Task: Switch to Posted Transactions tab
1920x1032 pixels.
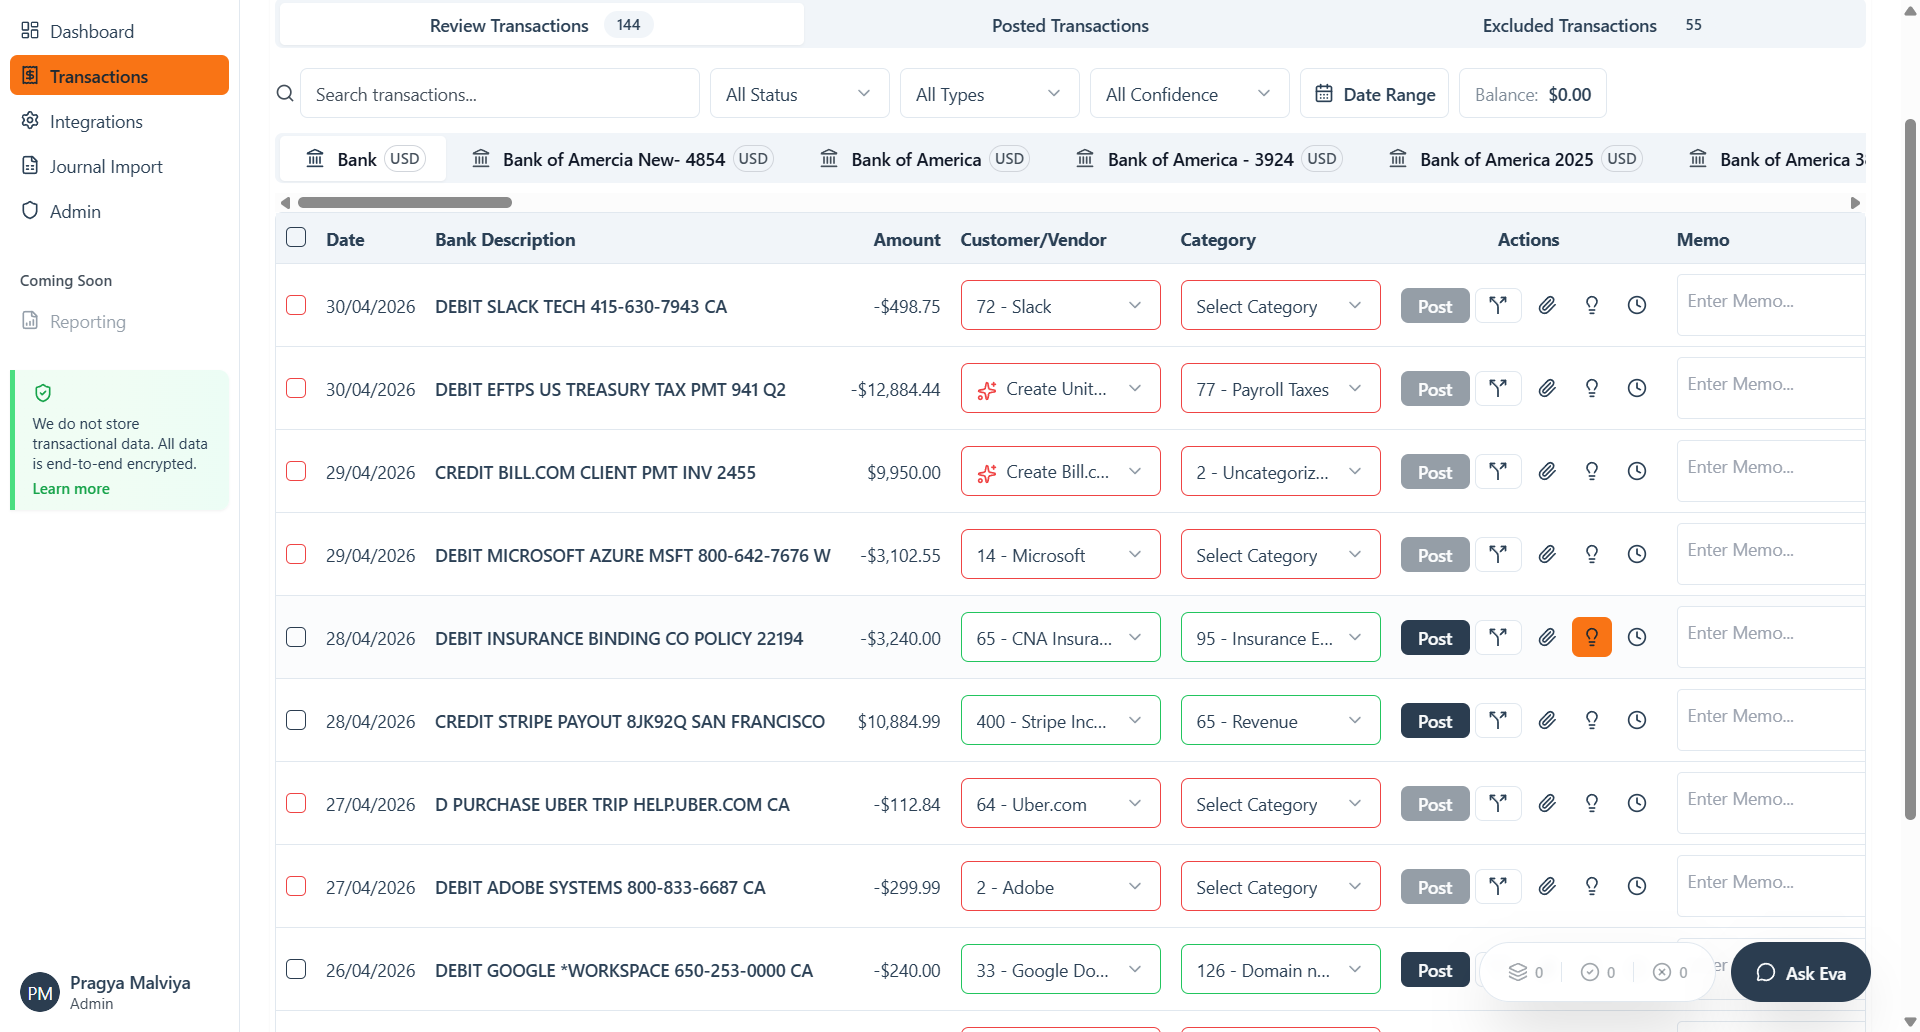Action: point(1069,26)
